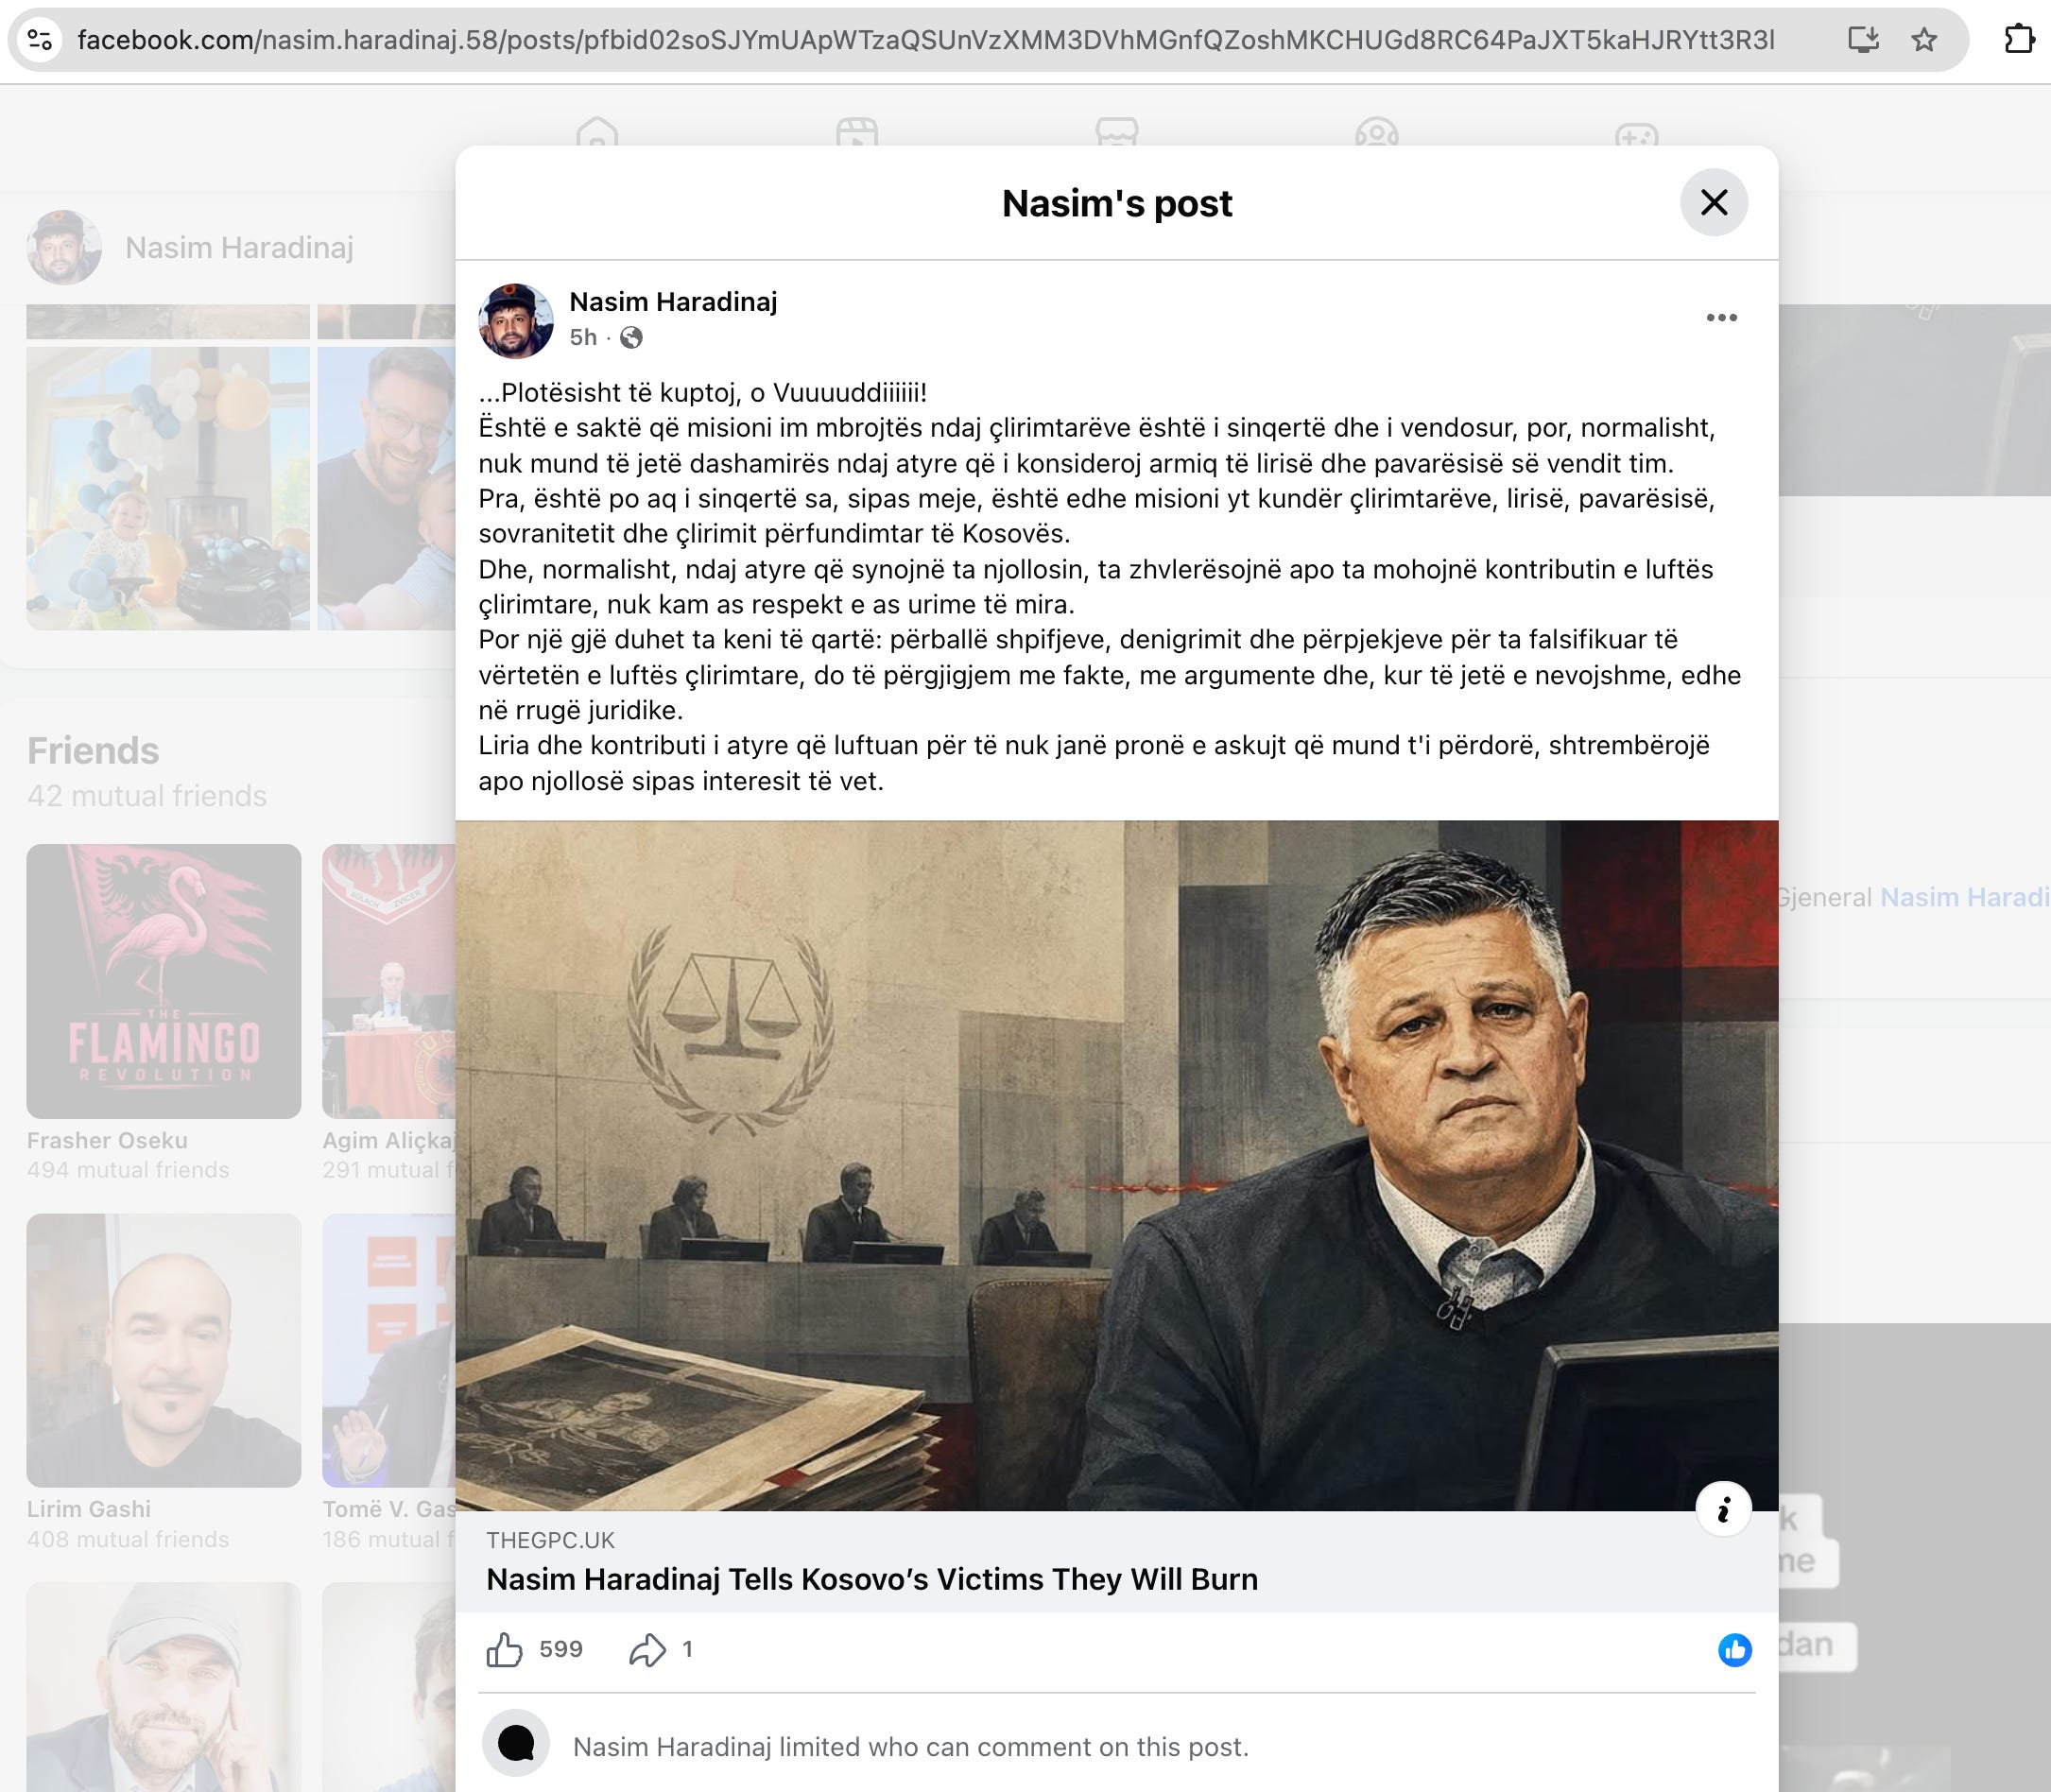
Task: Open the link info 'i' button
Action: tap(1724, 1509)
